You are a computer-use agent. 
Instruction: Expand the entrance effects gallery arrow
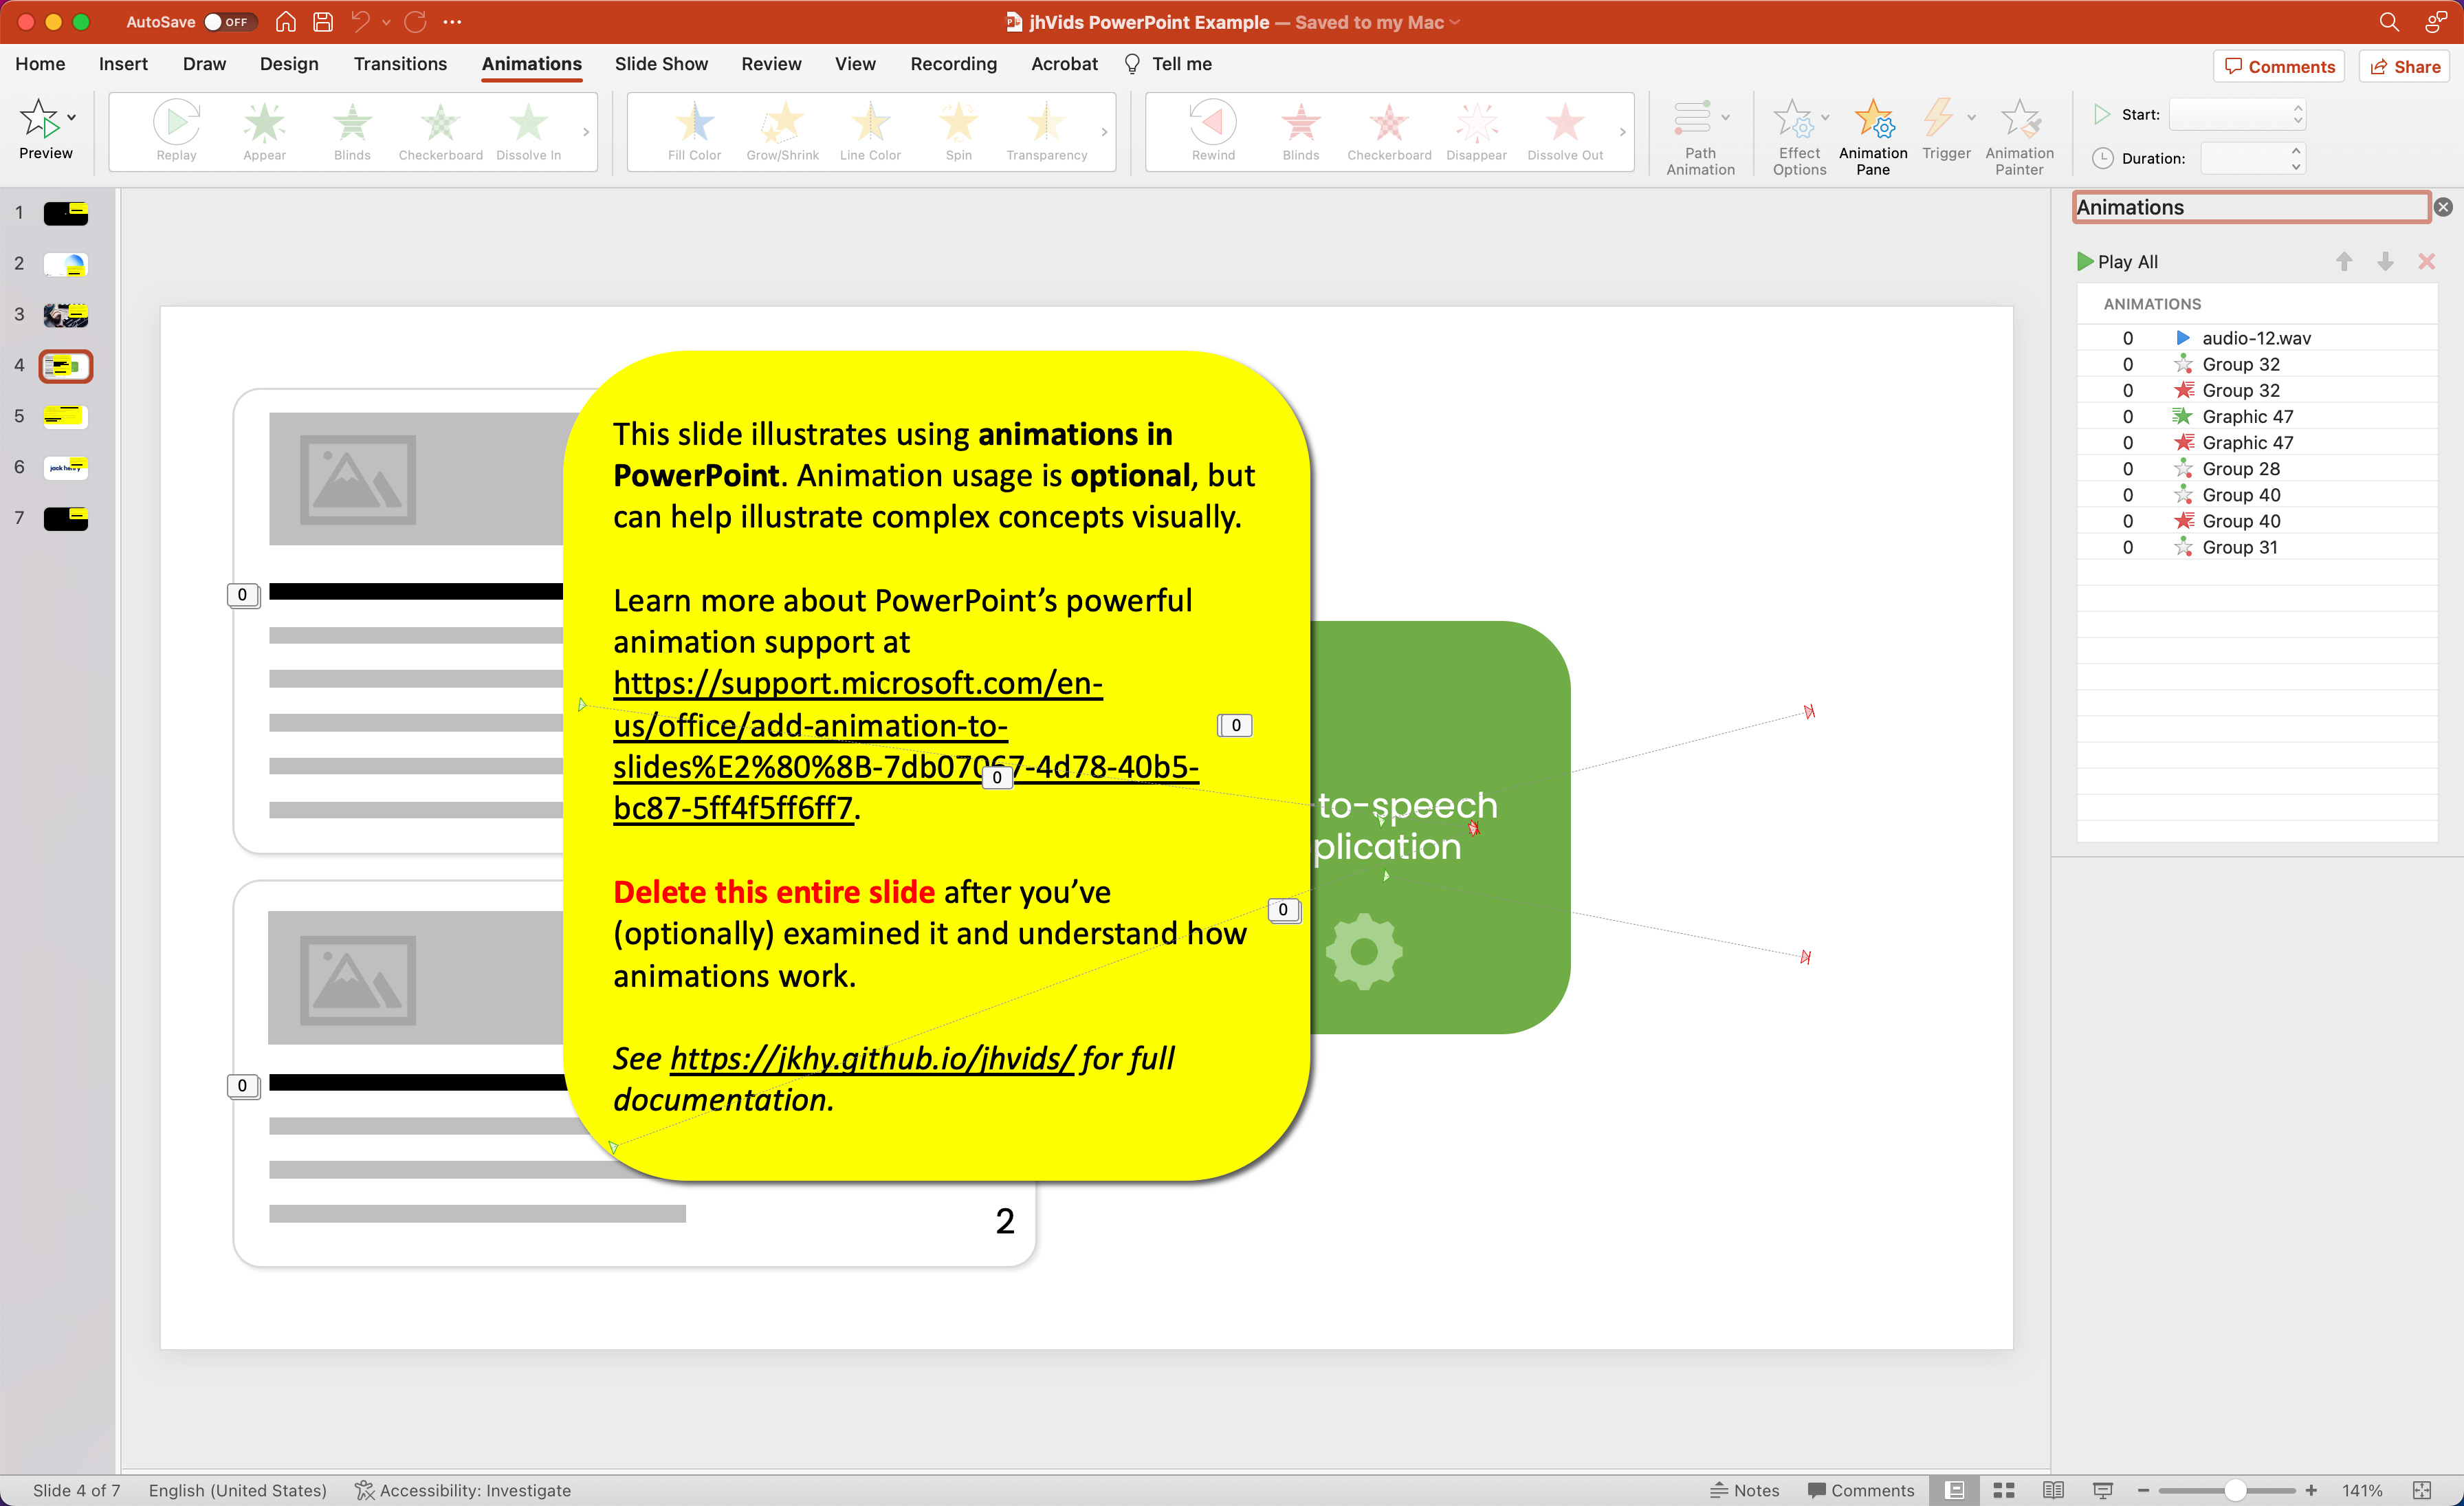pyautogui.click(x=586, y=132)
